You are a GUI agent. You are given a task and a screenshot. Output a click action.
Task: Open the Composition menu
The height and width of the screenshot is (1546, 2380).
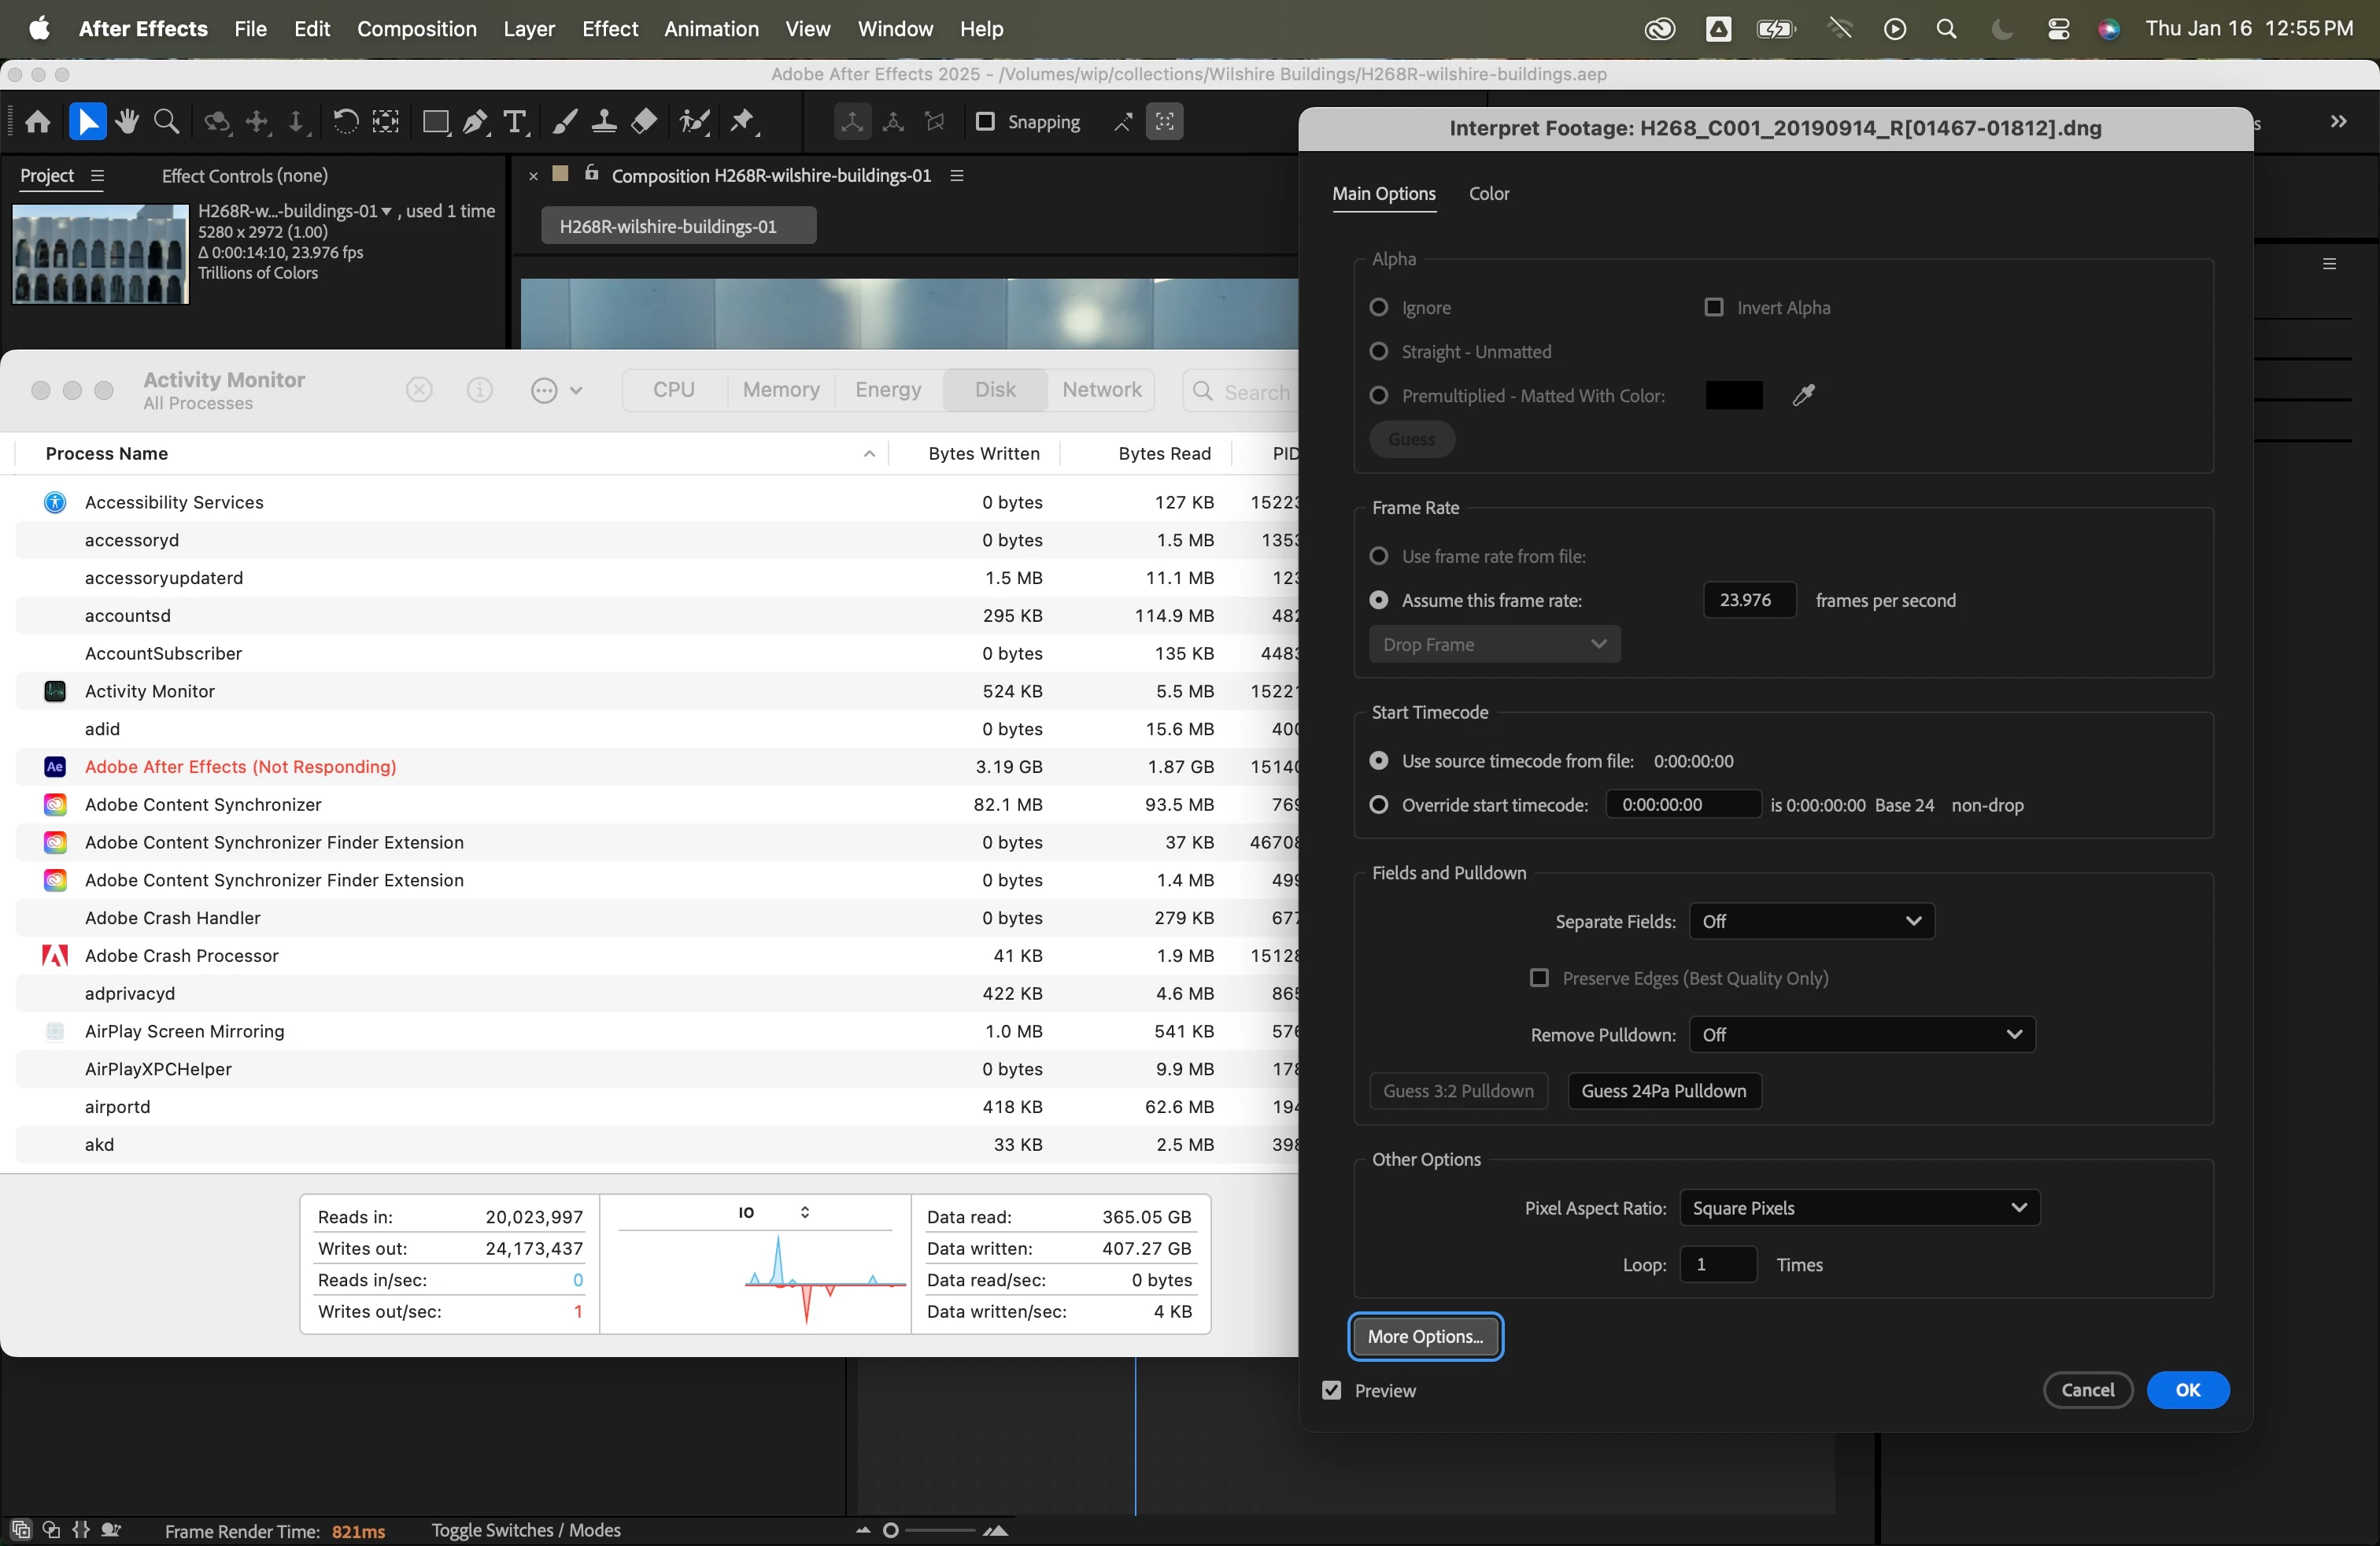(416, 29)
